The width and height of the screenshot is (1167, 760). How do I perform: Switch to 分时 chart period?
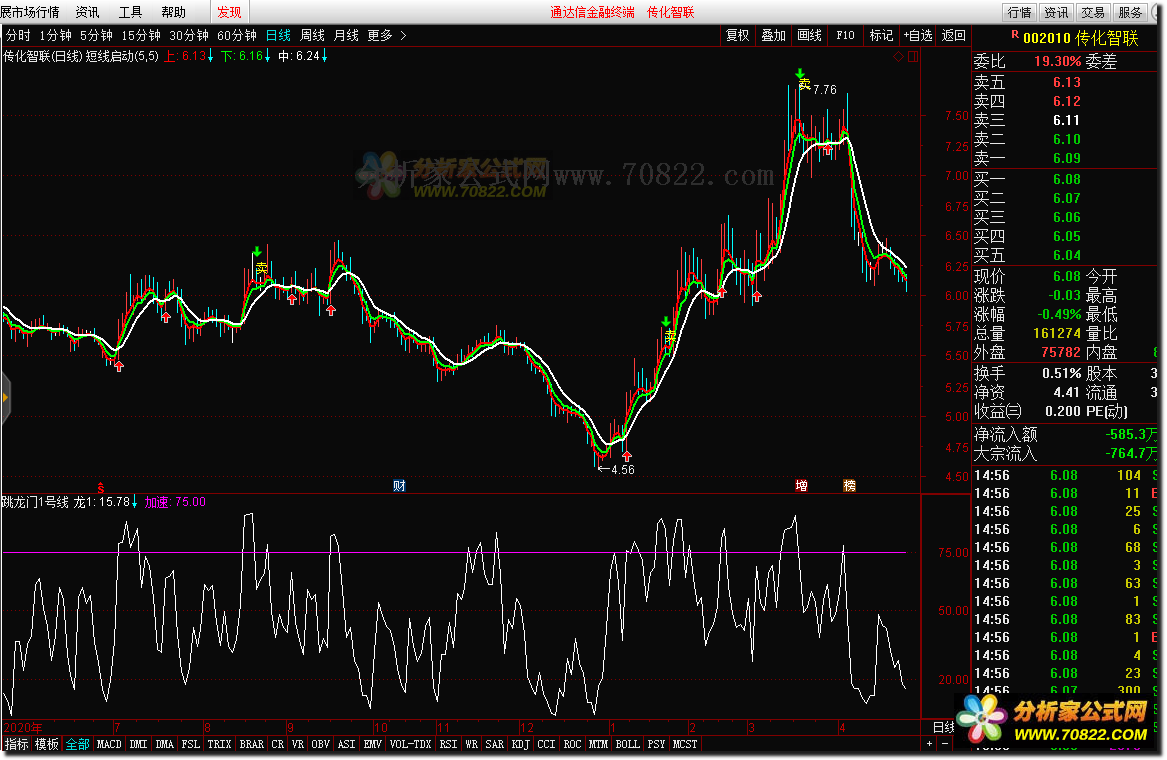coord(18,35)
